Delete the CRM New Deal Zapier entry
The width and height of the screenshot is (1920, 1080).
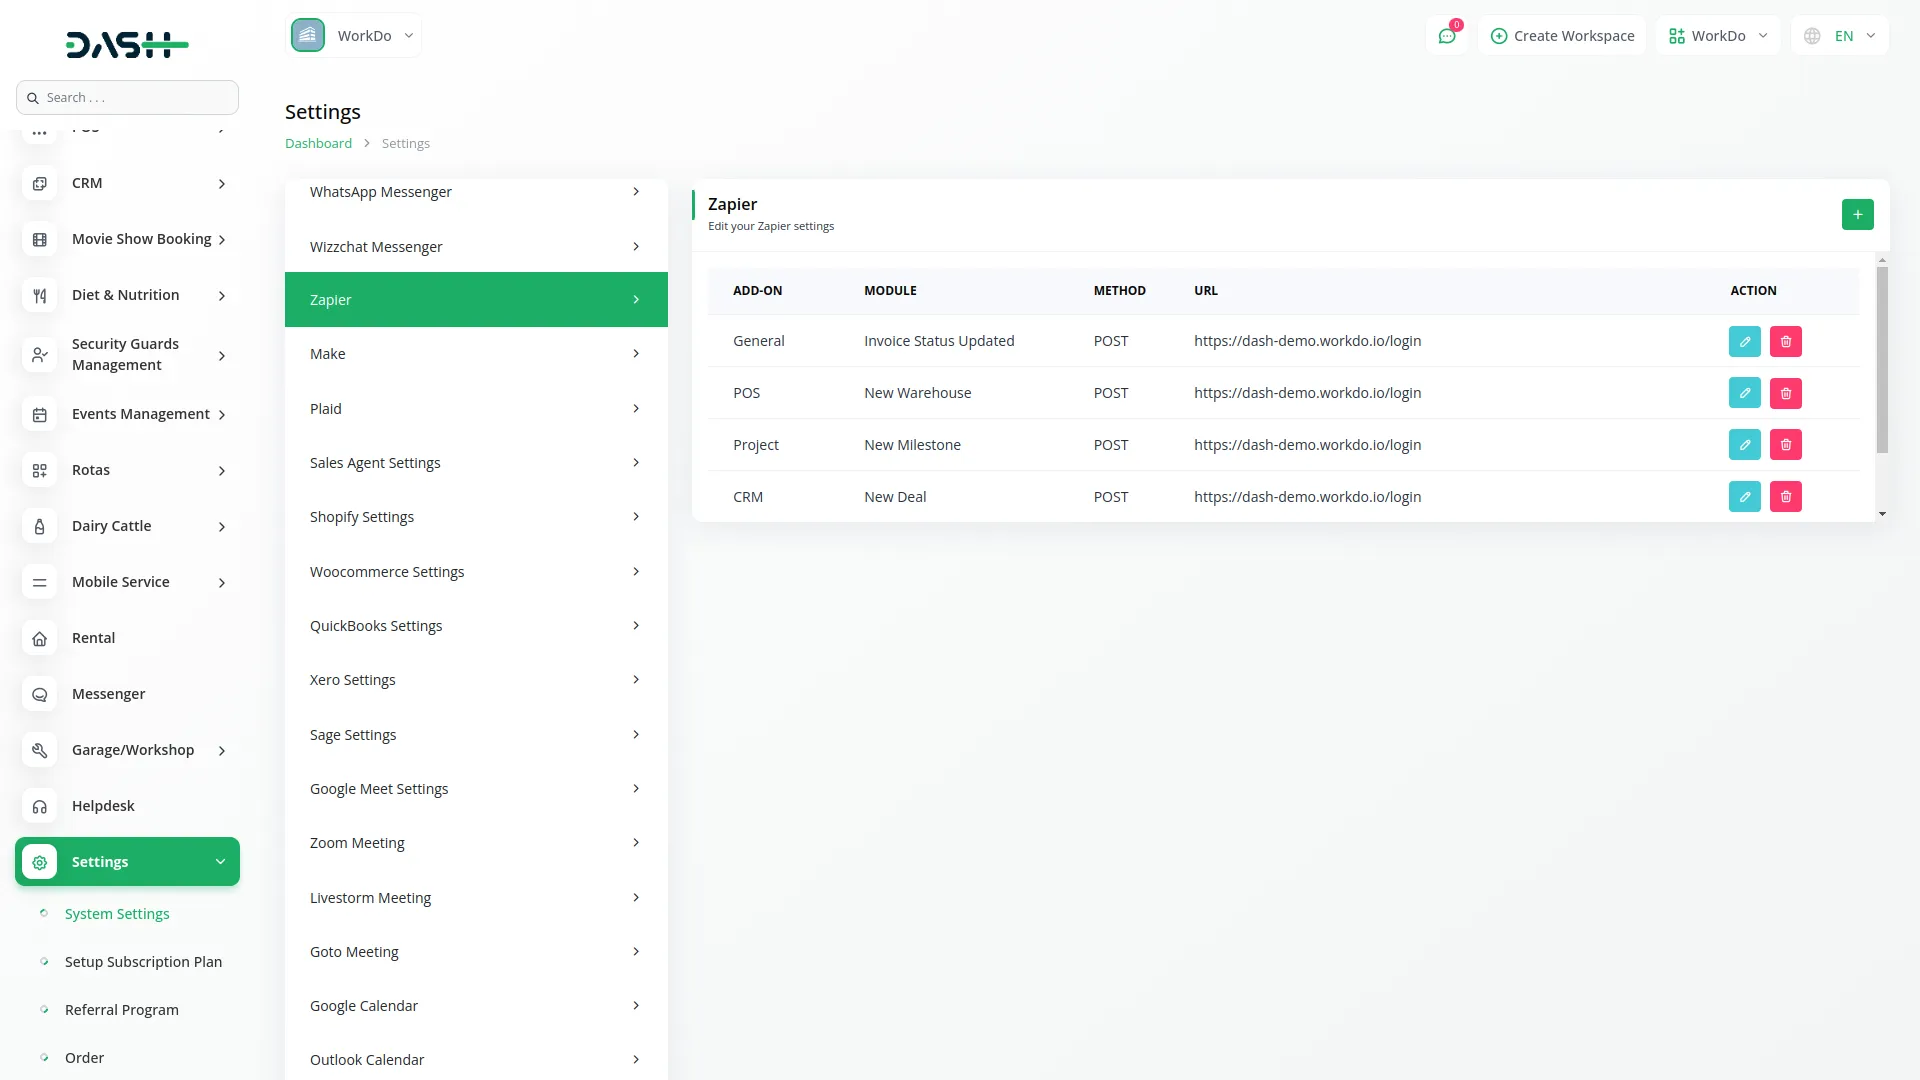[x=1785, y=496]
